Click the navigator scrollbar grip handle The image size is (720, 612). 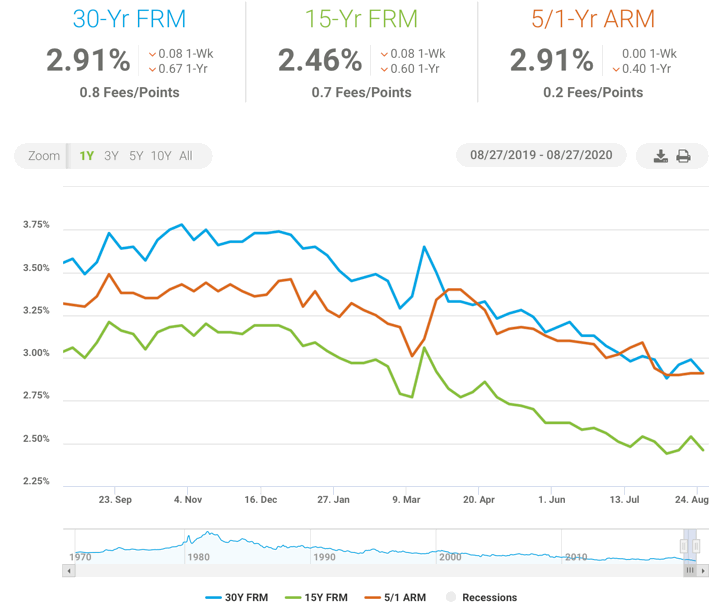(688, 570)
